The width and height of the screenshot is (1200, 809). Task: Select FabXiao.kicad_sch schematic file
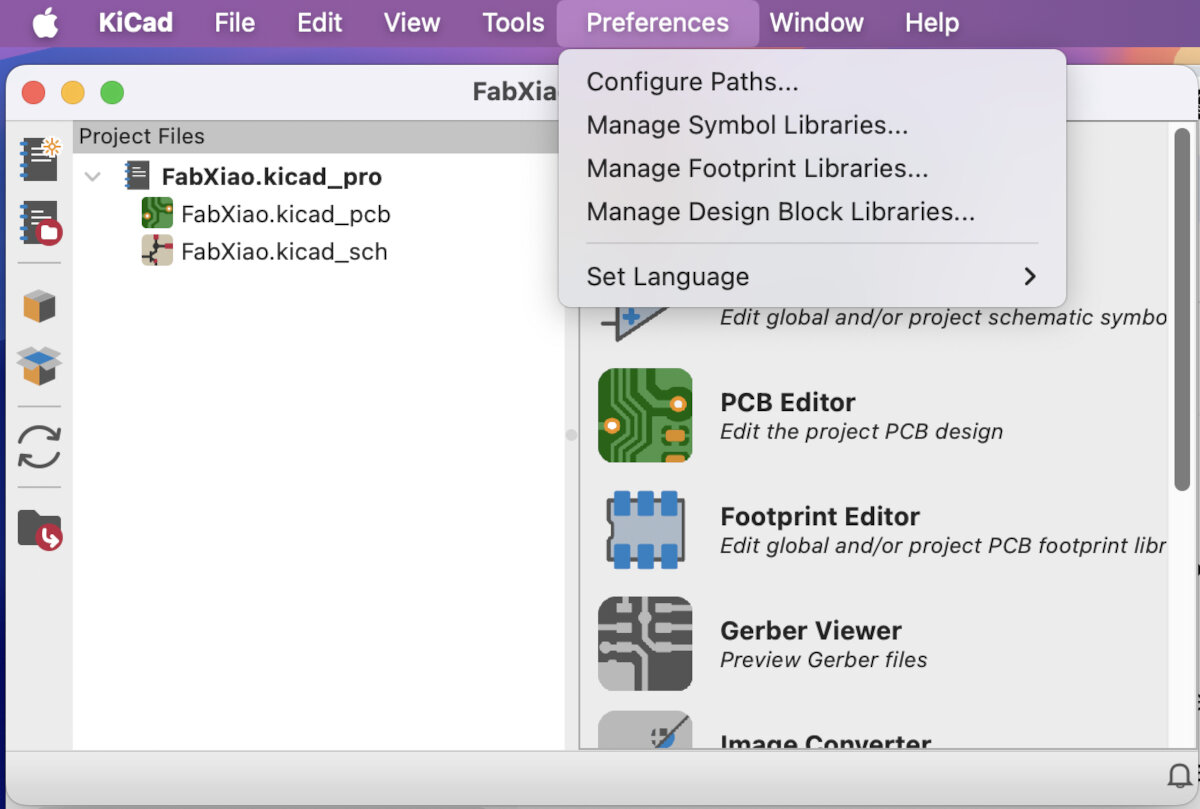click(x=284, y=251)
